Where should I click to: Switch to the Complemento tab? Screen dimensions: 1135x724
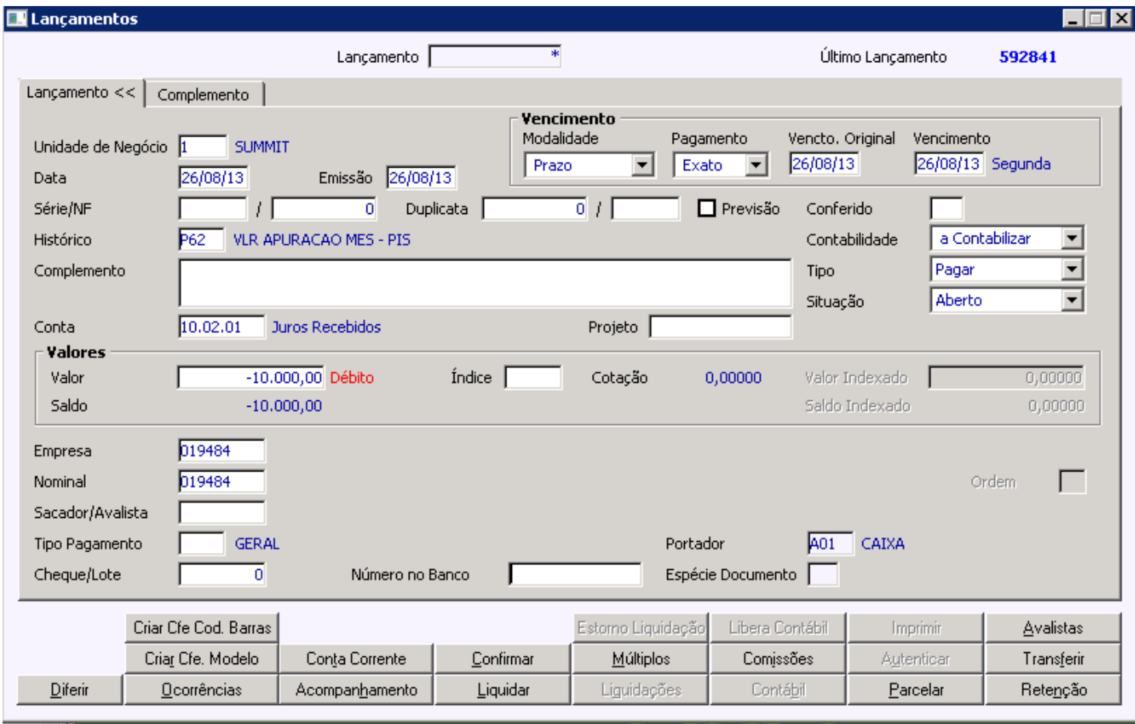coord(203,94)
